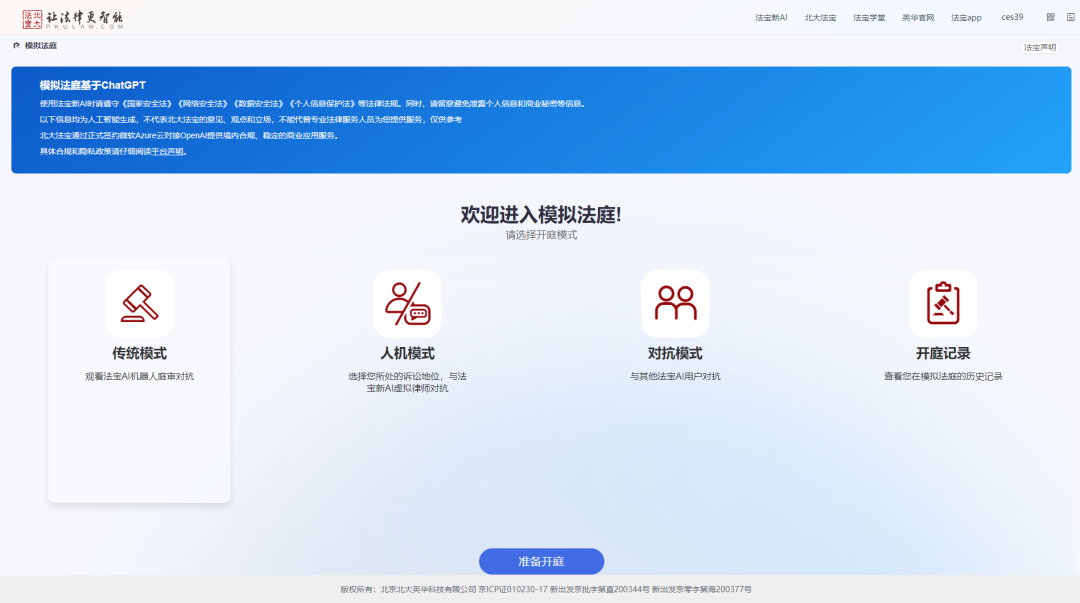Open 法宝新AI in top navigation

[771, 18]
